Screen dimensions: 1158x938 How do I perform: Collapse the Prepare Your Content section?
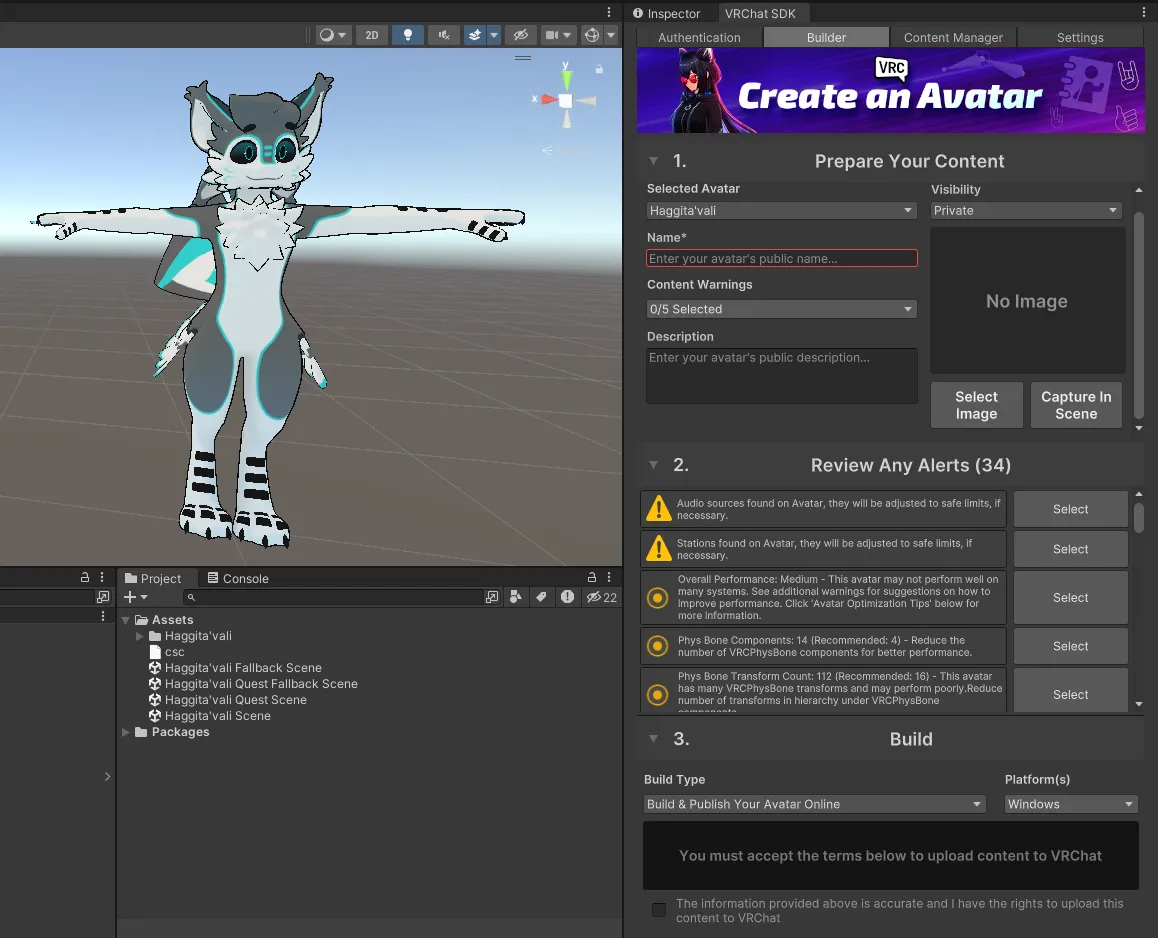pyautogui.click(x=654, y=161)
